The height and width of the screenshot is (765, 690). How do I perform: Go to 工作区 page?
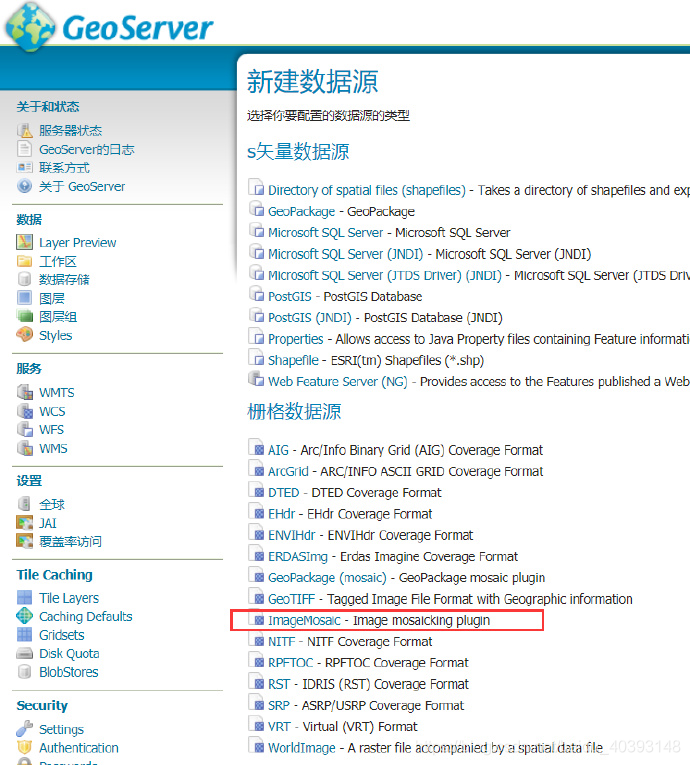[58, 262]
